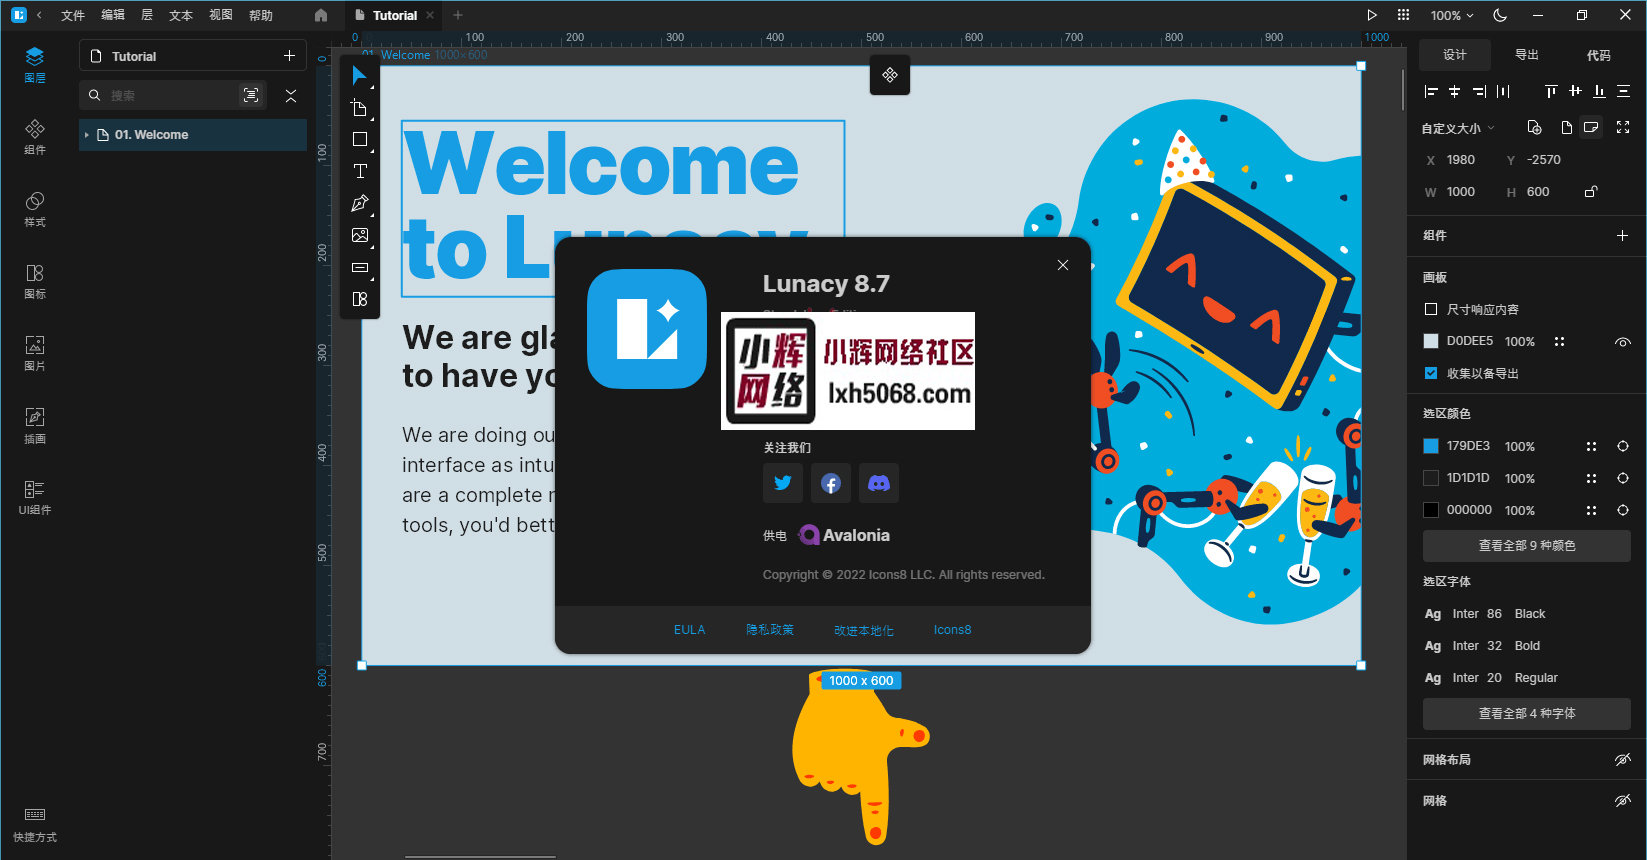Viewport: 1647px width, 860px height.
Task: Uncheck 收集以备导出 checkbox
Action: coord(1431,373)
